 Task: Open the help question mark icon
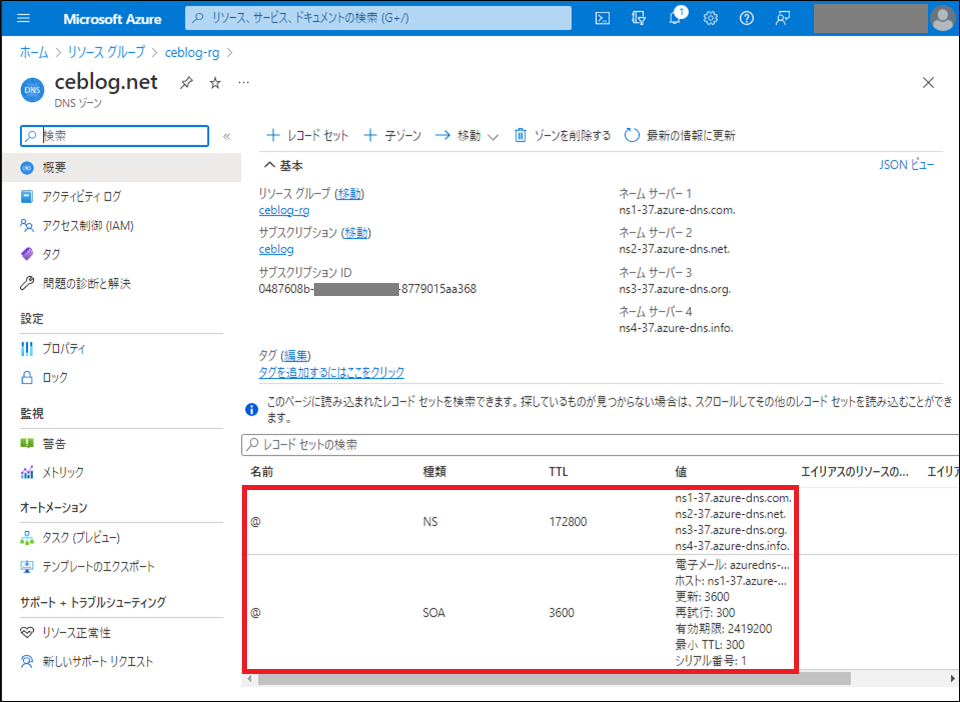[x=746, y=18]
